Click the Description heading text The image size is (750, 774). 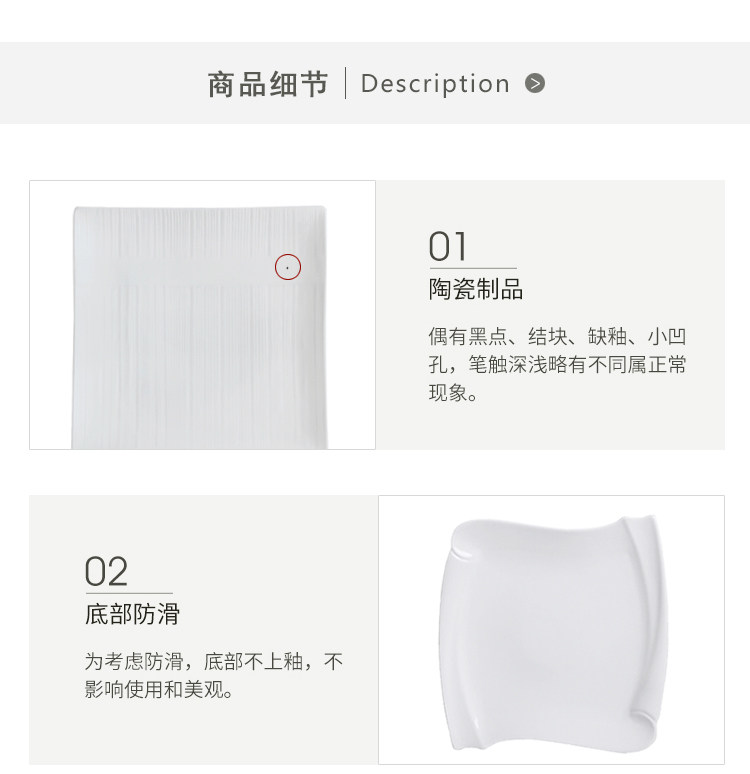(x=435, y=84)
